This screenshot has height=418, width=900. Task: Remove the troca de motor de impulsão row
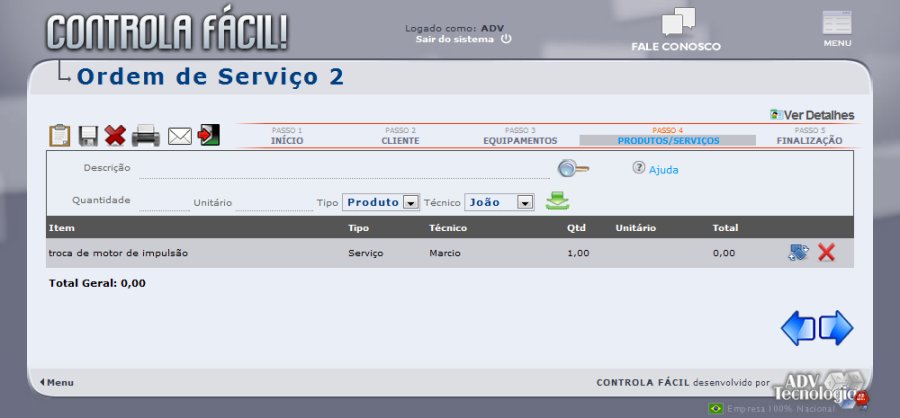826,253
